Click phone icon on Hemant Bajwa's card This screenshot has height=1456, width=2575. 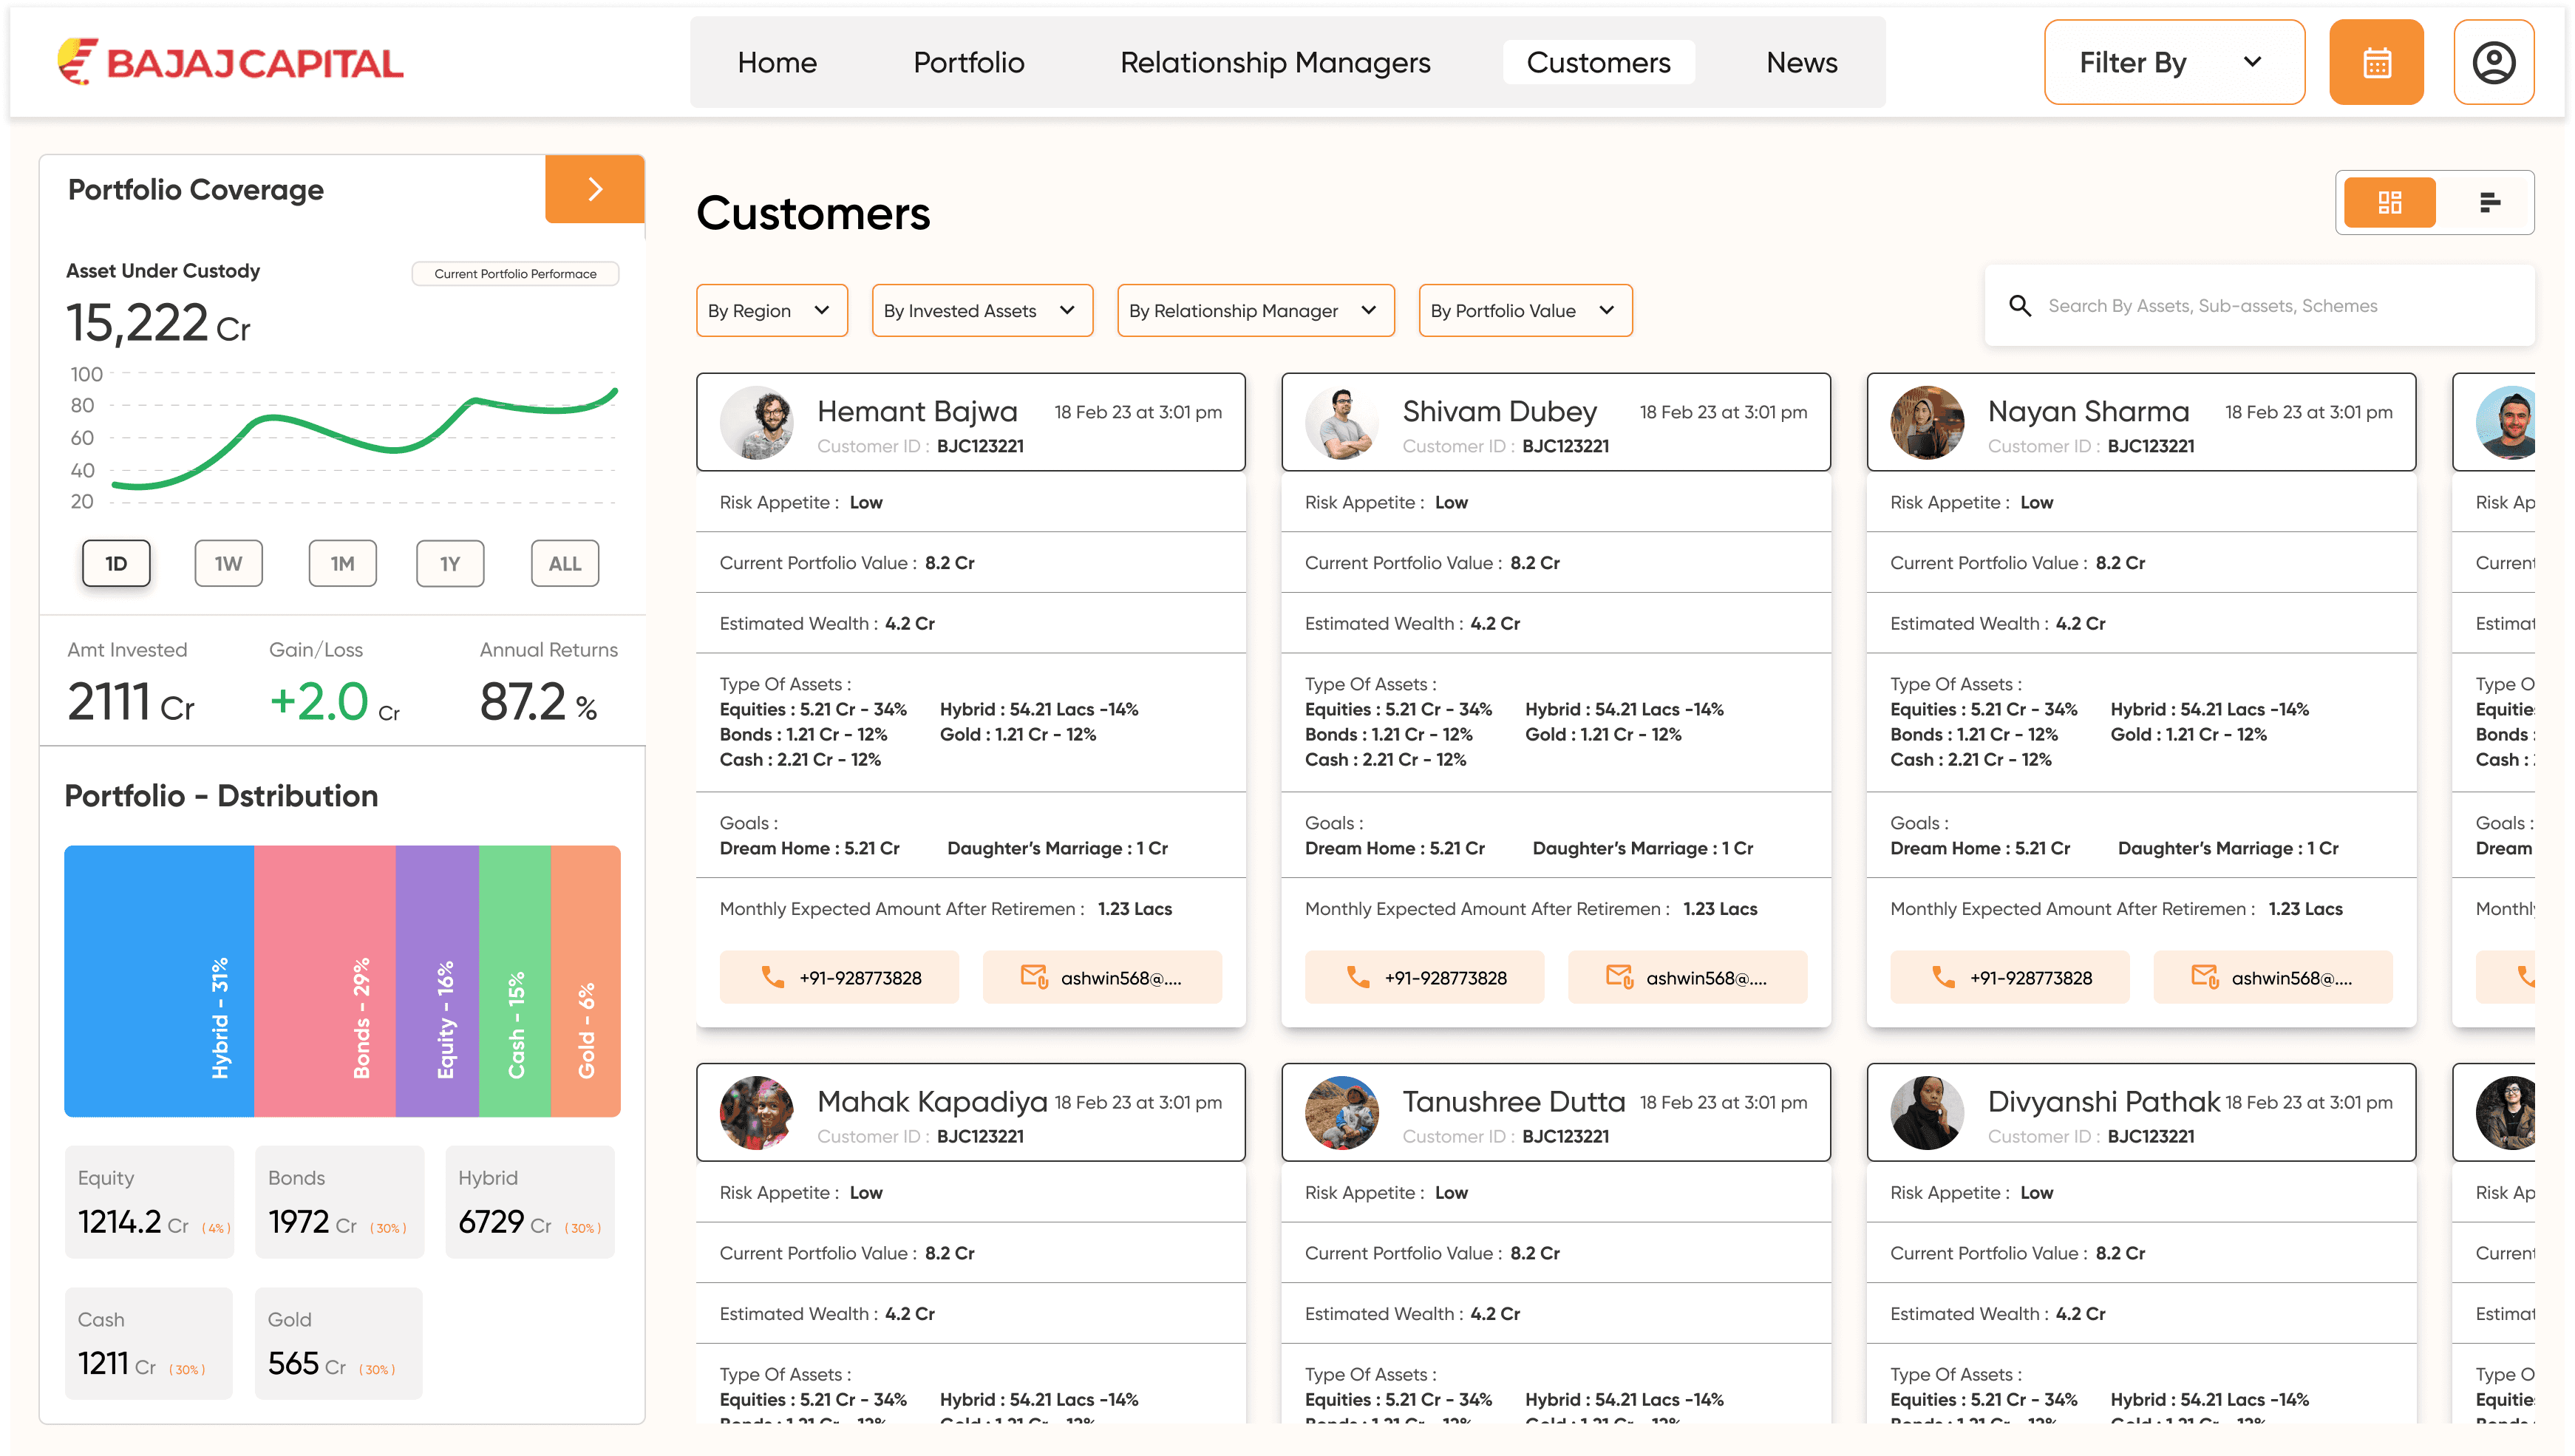coord(773,977)
